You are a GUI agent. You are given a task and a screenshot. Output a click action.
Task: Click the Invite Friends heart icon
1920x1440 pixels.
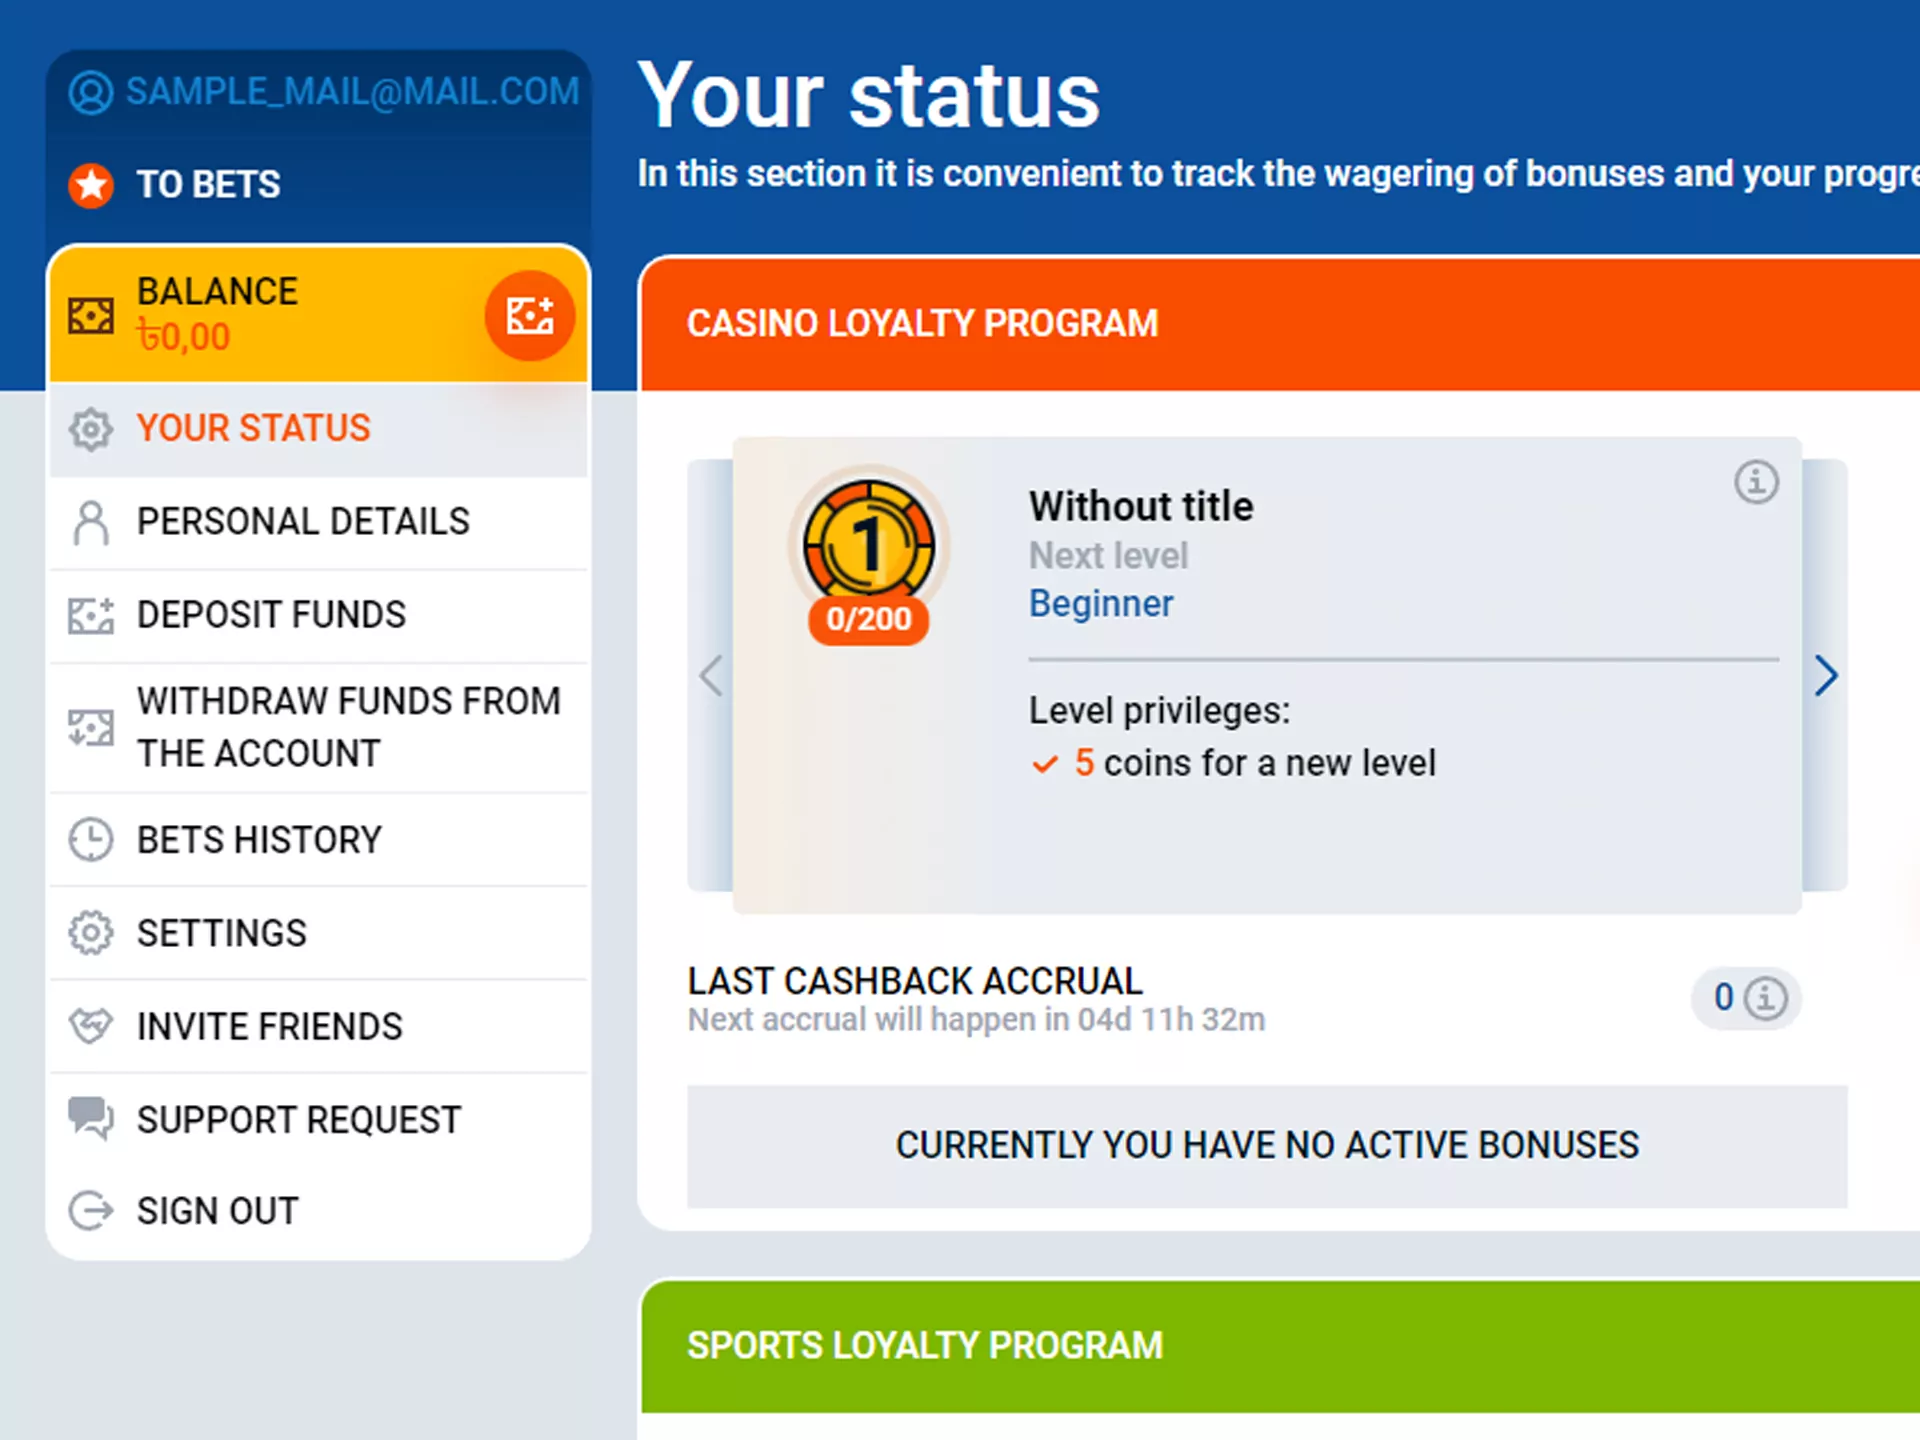pos(89,1026)
